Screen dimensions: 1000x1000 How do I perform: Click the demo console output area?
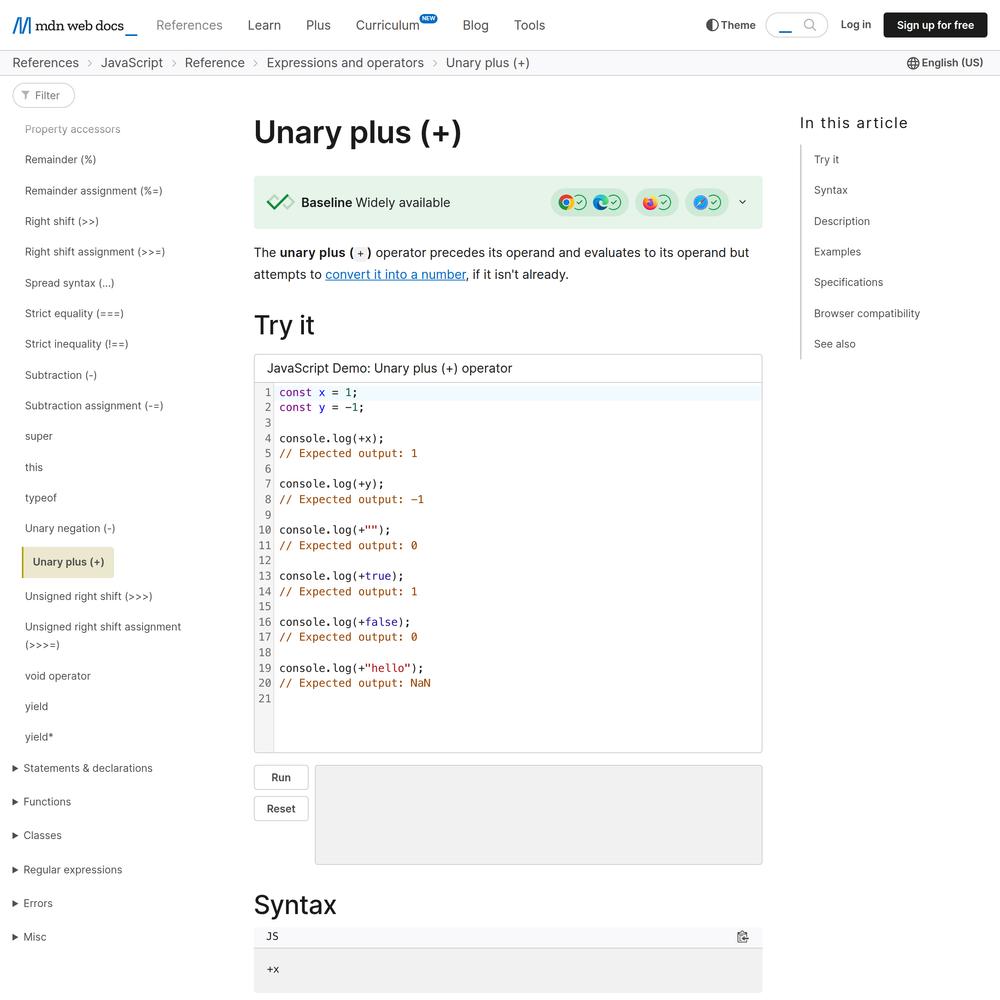(538, 815)
